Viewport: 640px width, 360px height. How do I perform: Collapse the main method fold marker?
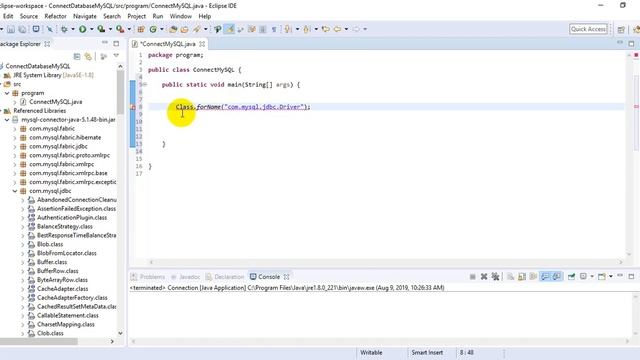[144, 84]
